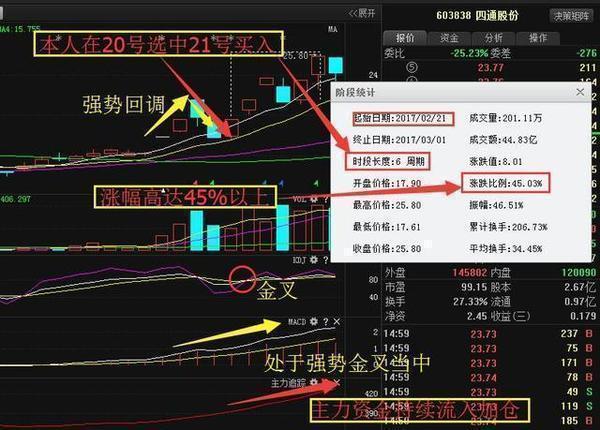
Task: Open MACD indicator settings gear
Action: [312, 322]
